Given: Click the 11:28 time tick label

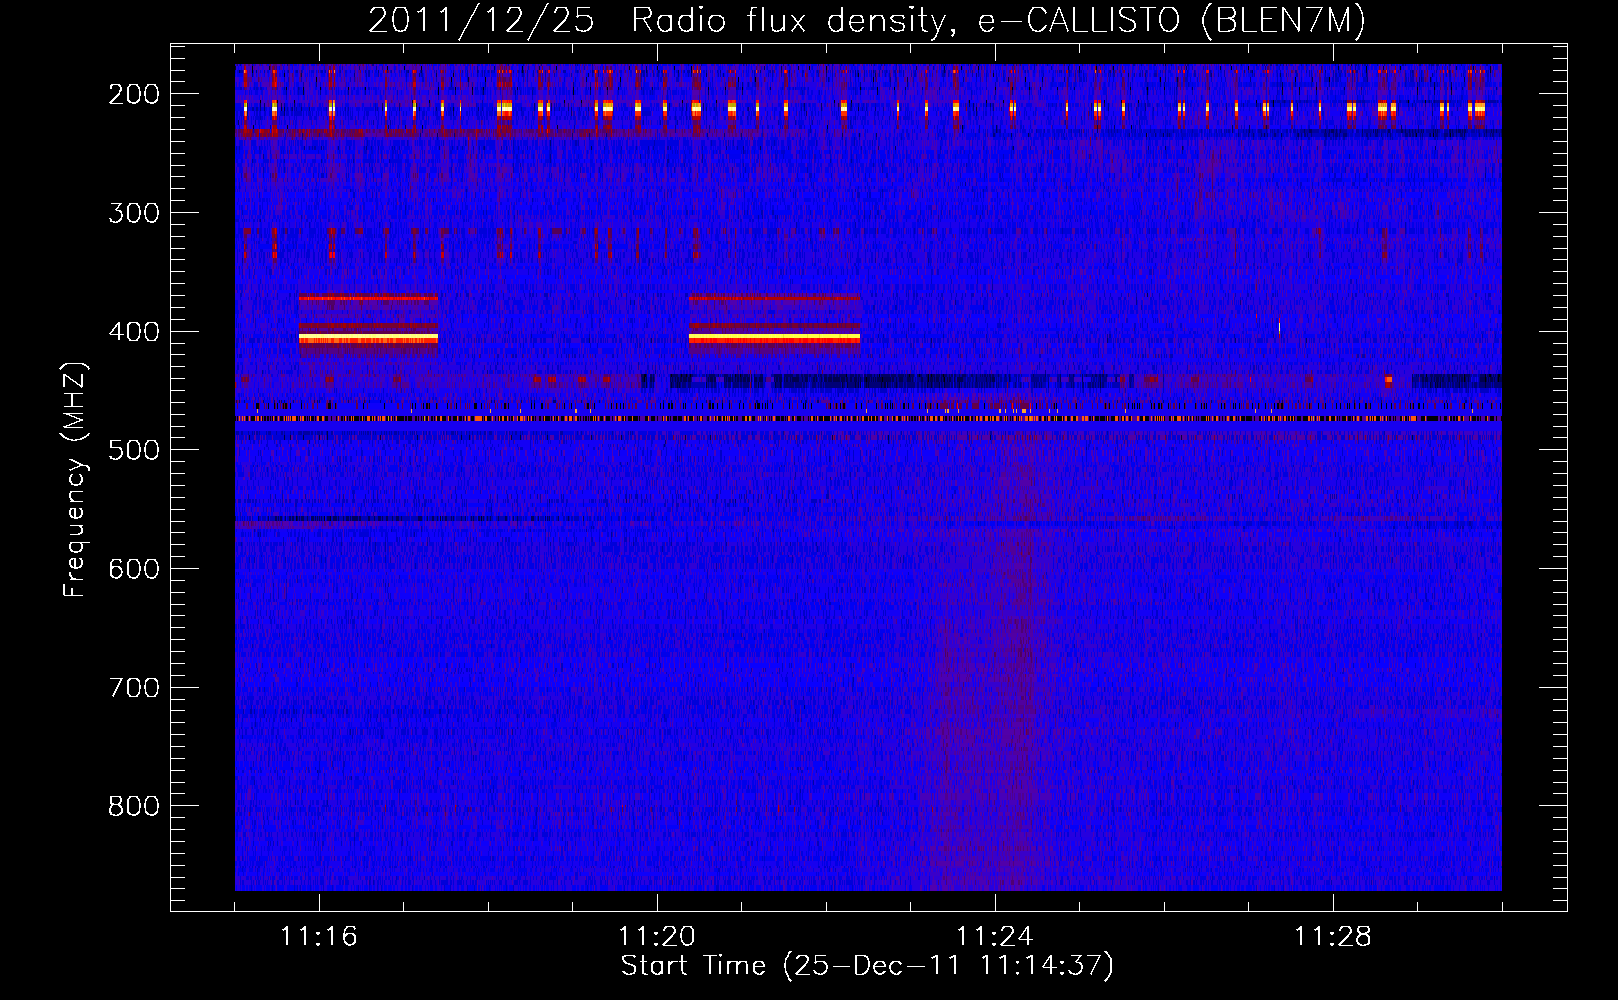Looking at the screenshot, I should point(1333,937).
